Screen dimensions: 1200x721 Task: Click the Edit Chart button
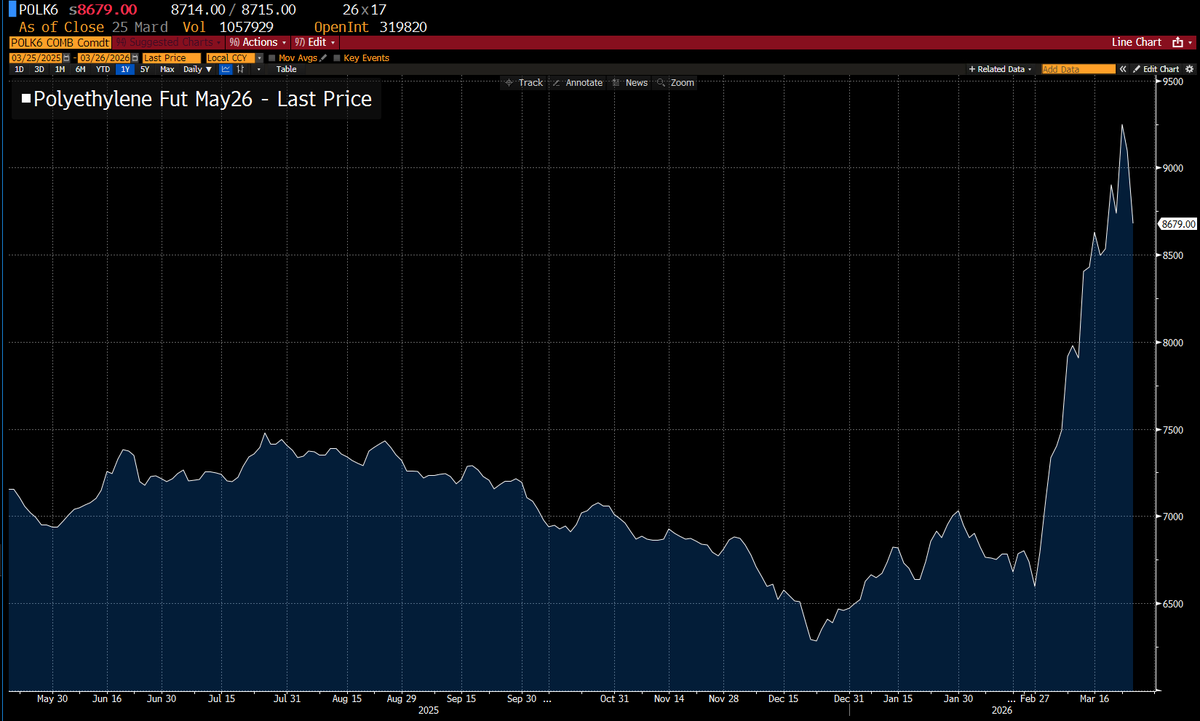[1155, 69]
